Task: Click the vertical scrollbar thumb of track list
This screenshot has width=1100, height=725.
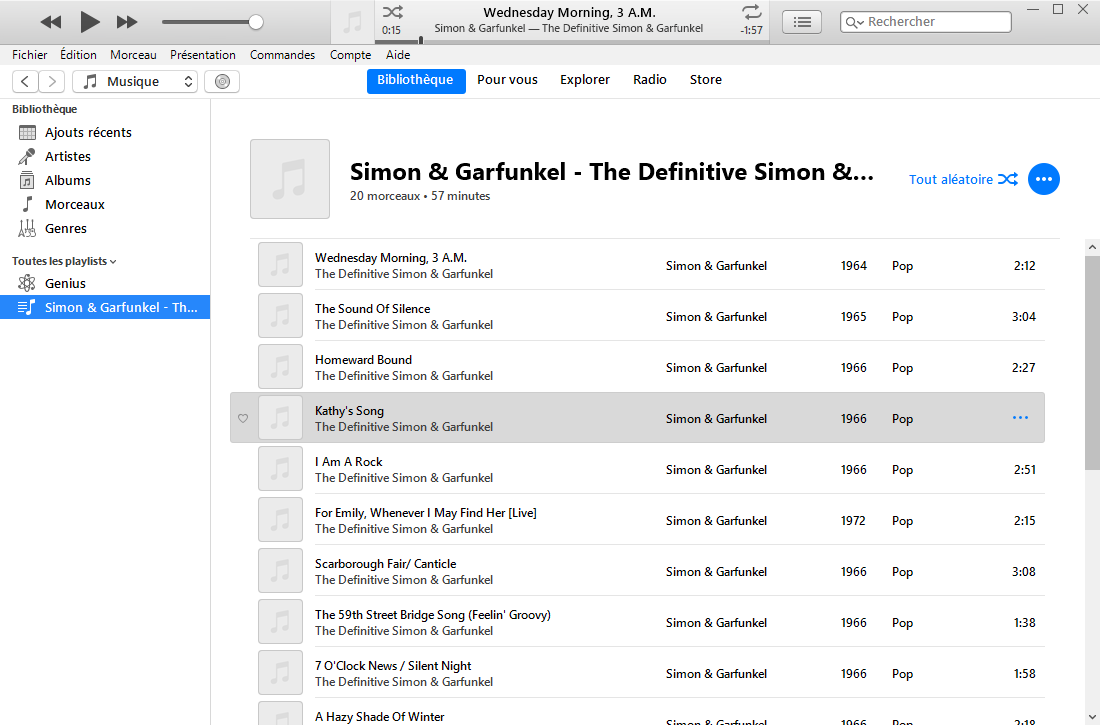Action: tap(1092, 363)
